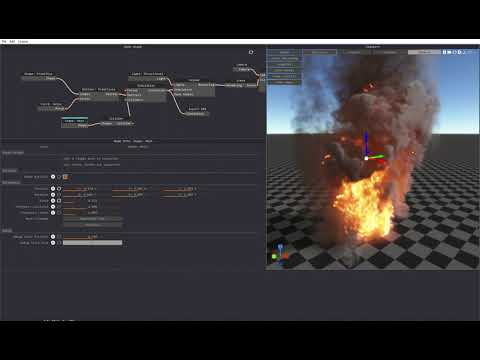Click the white transform gizmo center handle
Viewport: 480px width, 360px height.
coord(366,158)
